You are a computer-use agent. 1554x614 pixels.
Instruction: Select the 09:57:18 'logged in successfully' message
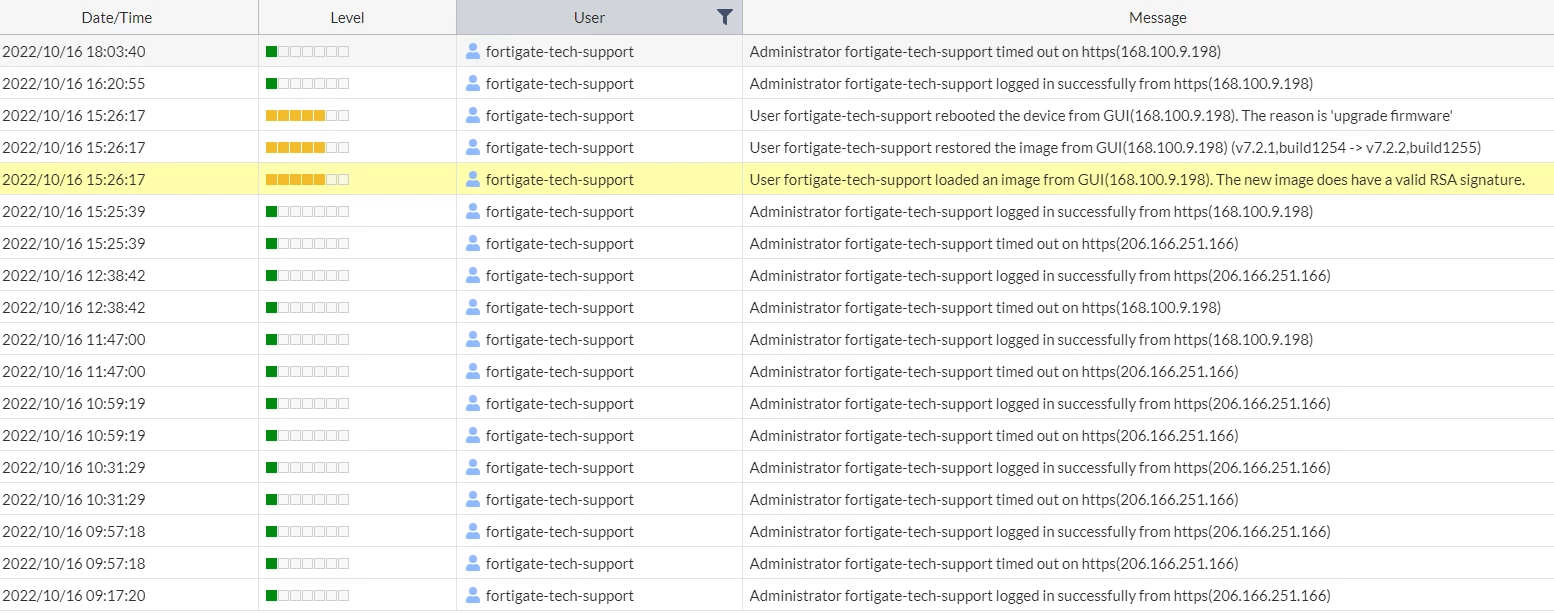[1040, 531]
